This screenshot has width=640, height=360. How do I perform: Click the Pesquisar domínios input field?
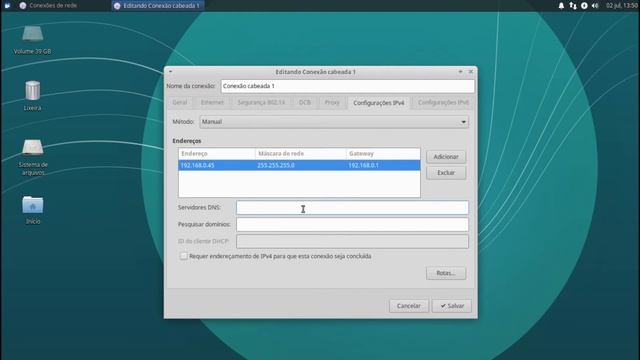pos(352,224)
